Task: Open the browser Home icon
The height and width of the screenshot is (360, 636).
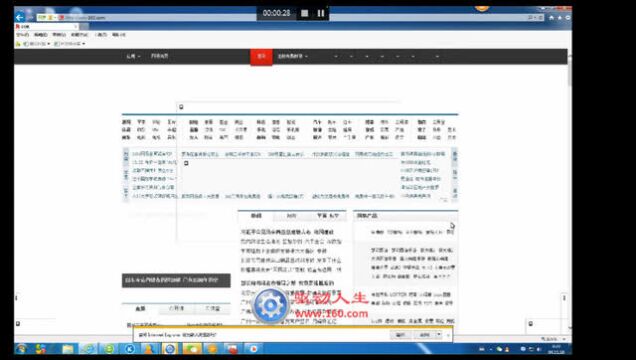Action: 551,17
